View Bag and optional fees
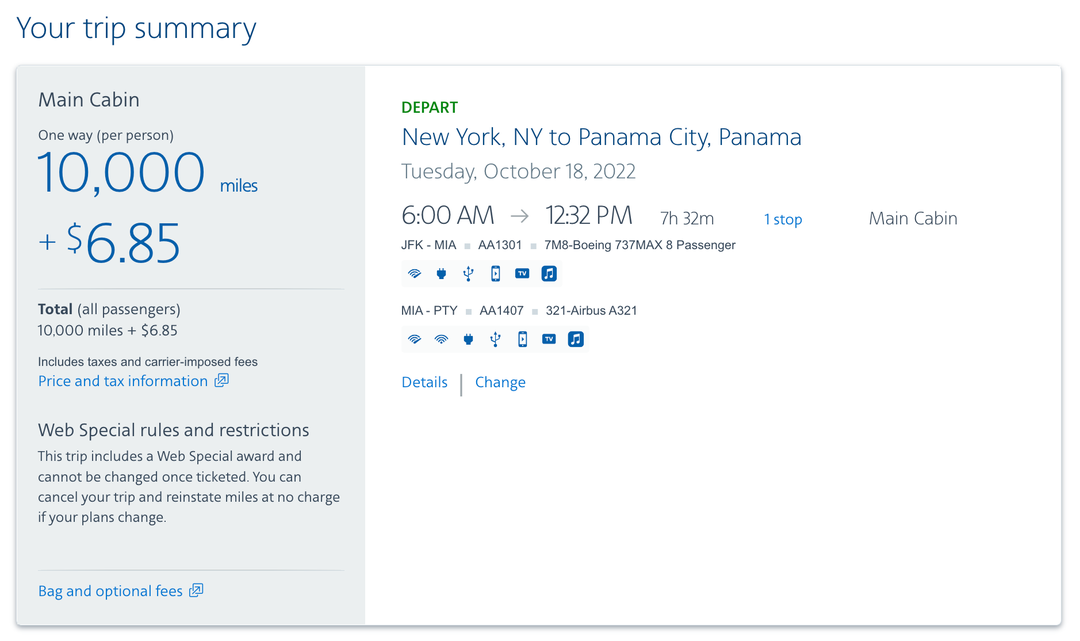This screenshot has height=641, width=1080. pyautogui.click(x=111, y=590)
